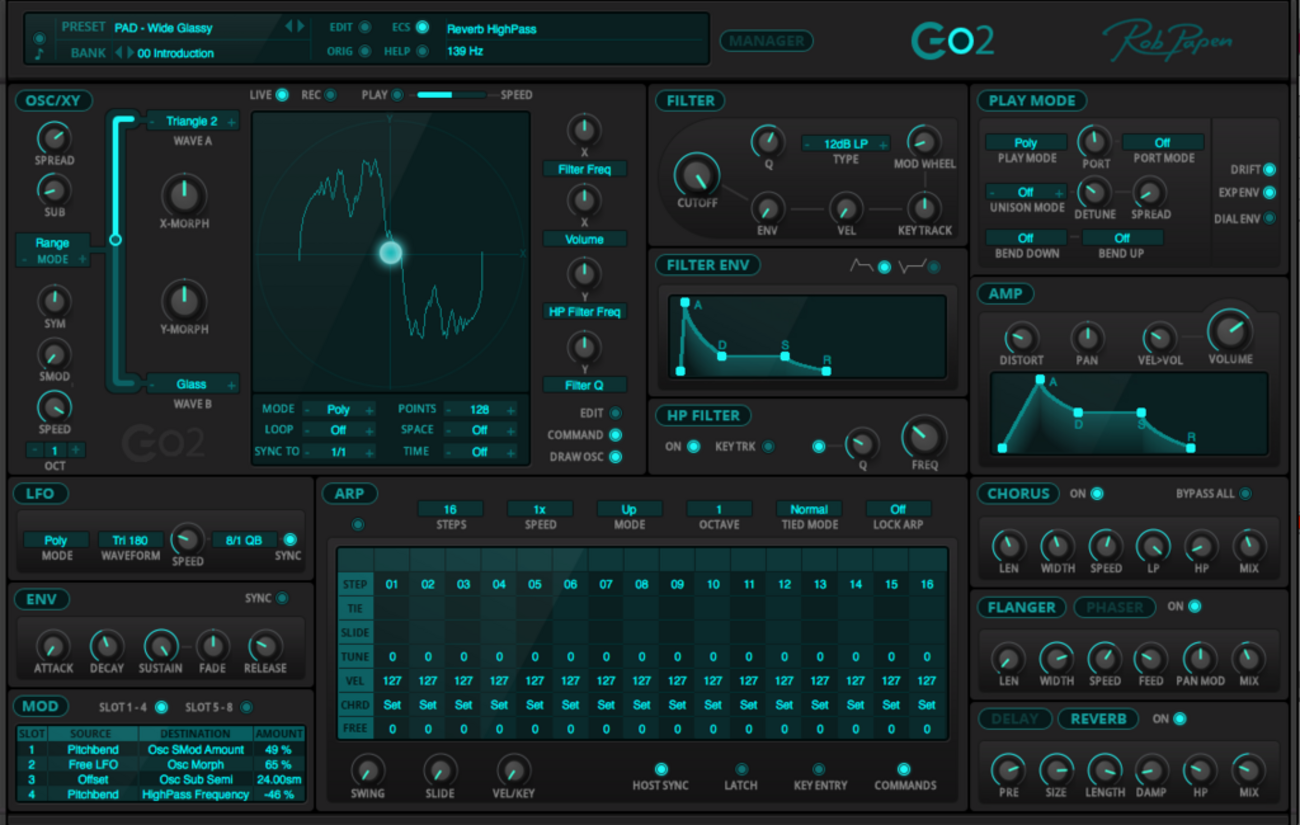Advance to the next preset with right arrow
Viewport: 1300px width, 825px height.
tap(300, 27)
